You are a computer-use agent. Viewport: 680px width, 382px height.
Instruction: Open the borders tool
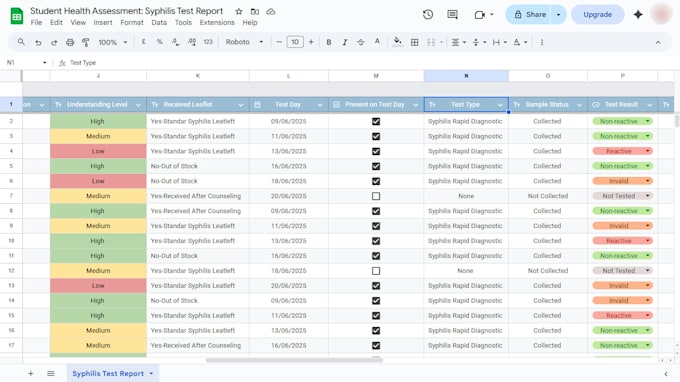(415, 42)
